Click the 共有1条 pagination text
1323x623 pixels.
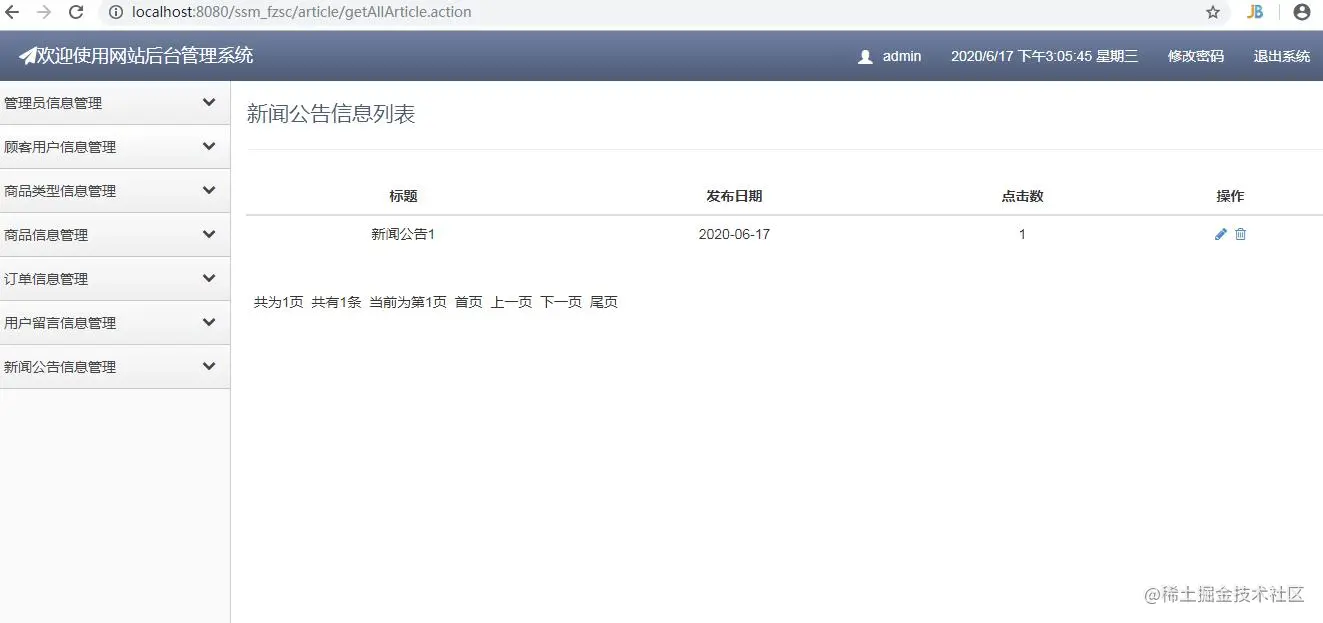336,302
